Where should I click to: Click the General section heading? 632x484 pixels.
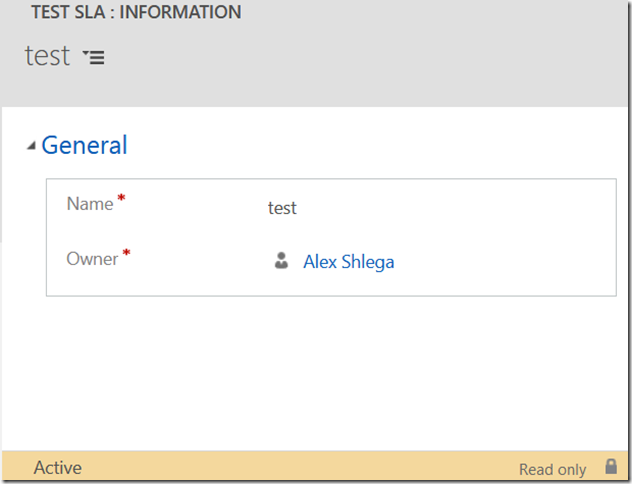84,145
